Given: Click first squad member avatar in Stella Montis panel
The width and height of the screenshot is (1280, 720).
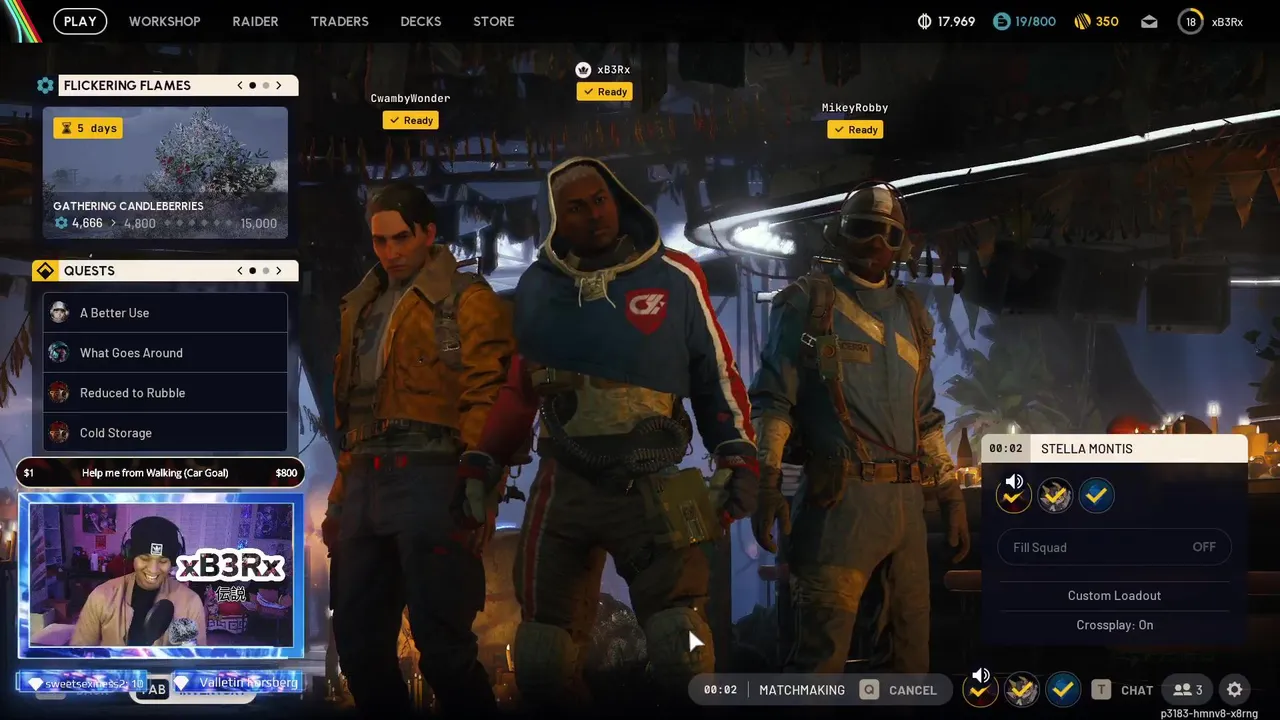Looking at the screenshot, I should (1013, 494).
